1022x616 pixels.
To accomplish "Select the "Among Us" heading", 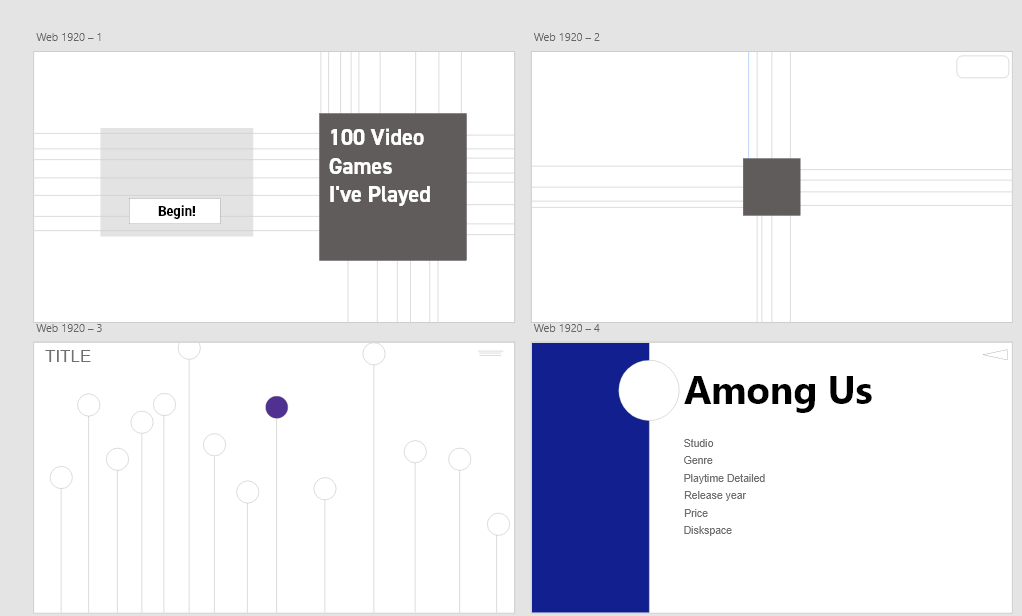I will 778,391.
